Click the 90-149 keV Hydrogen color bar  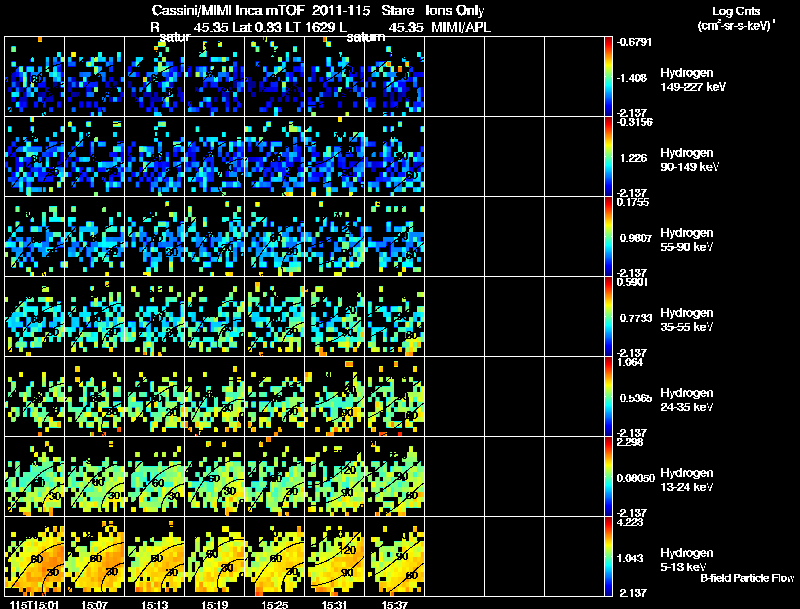608,157
